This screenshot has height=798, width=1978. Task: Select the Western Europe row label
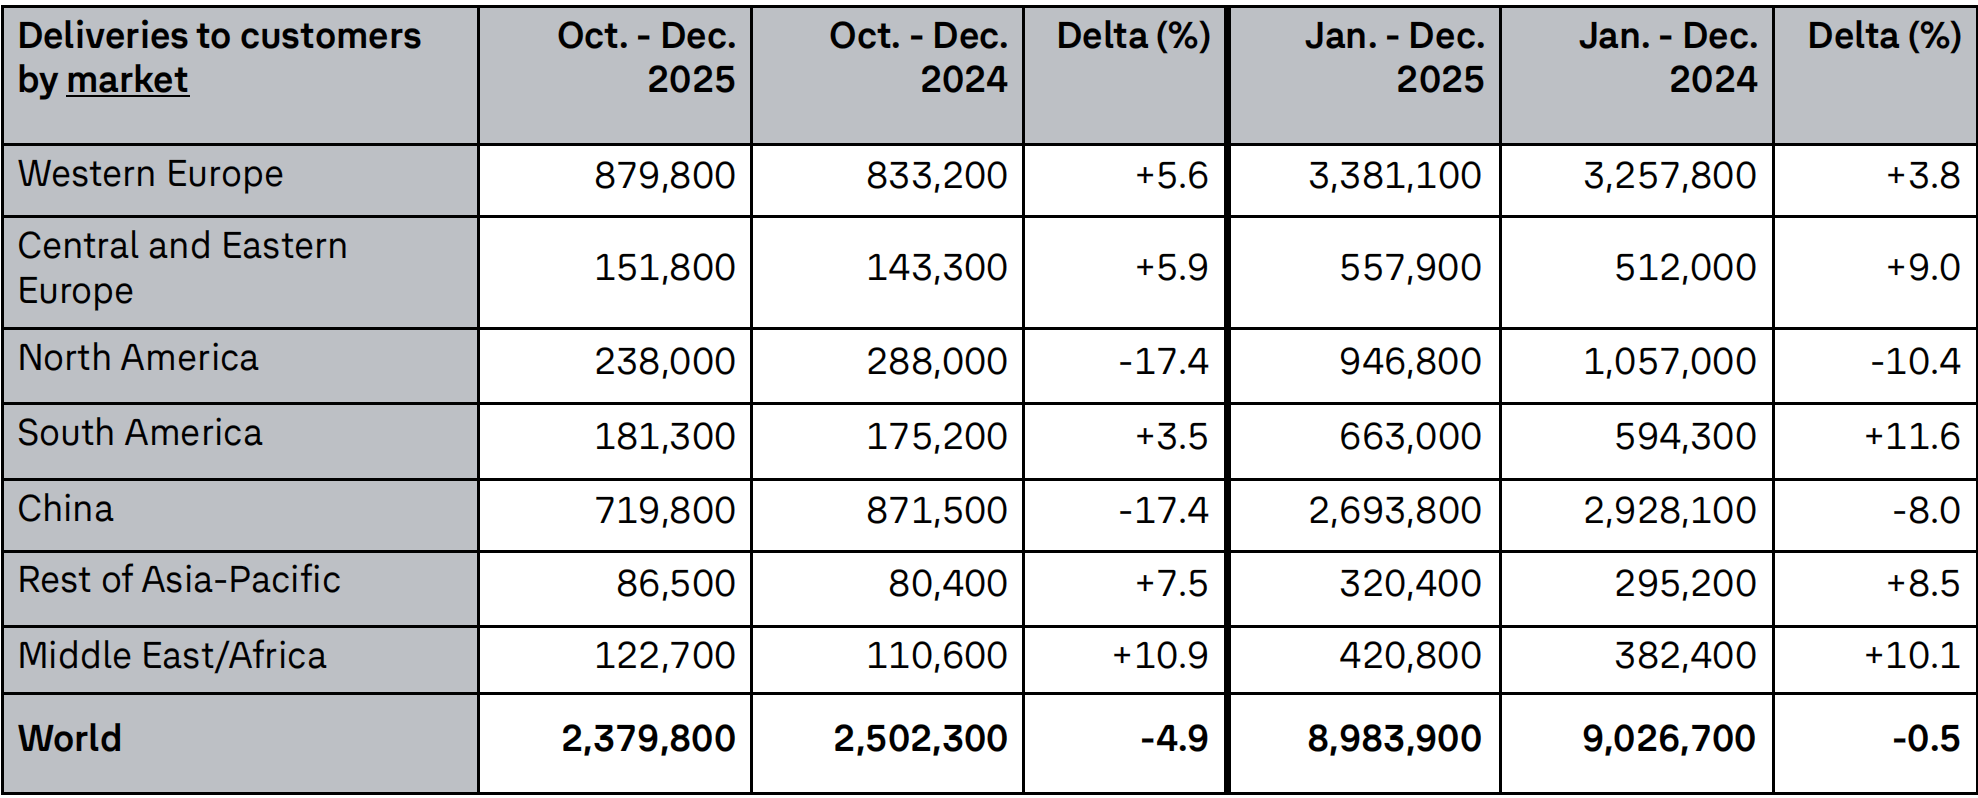coord(151,174)
